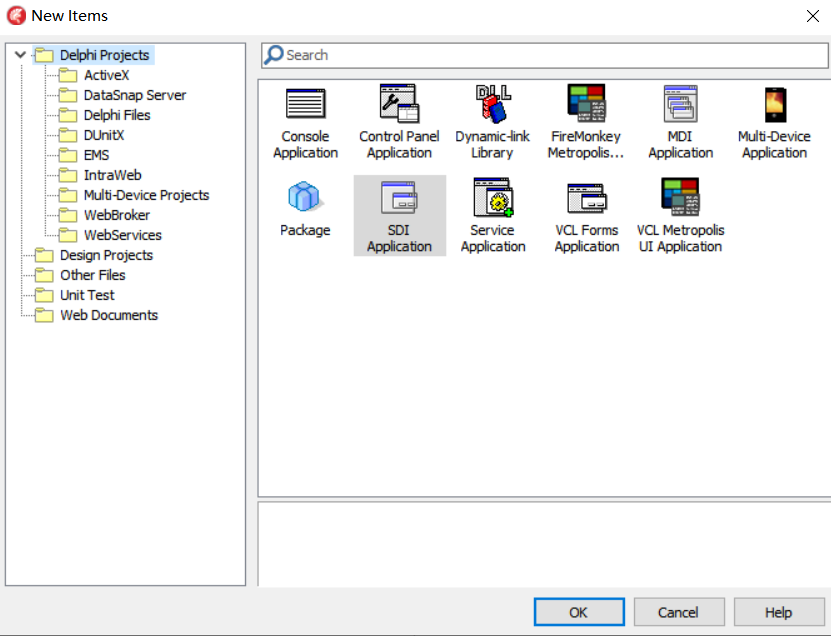The width and height of the screenshot is (831, 636).
Task: Click the New Items app logo
Action: click(16, 15)
